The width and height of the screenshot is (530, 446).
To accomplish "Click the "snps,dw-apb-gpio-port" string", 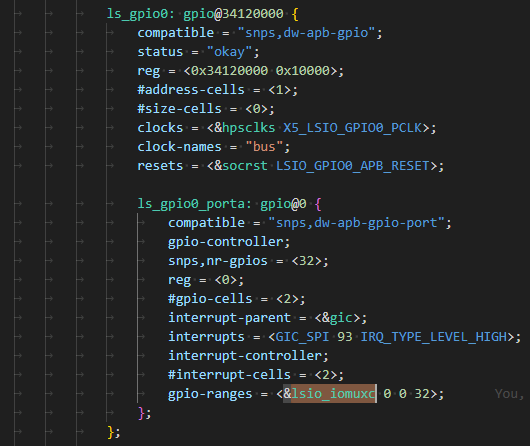I will pyautogui.click(x=356, y=223).
